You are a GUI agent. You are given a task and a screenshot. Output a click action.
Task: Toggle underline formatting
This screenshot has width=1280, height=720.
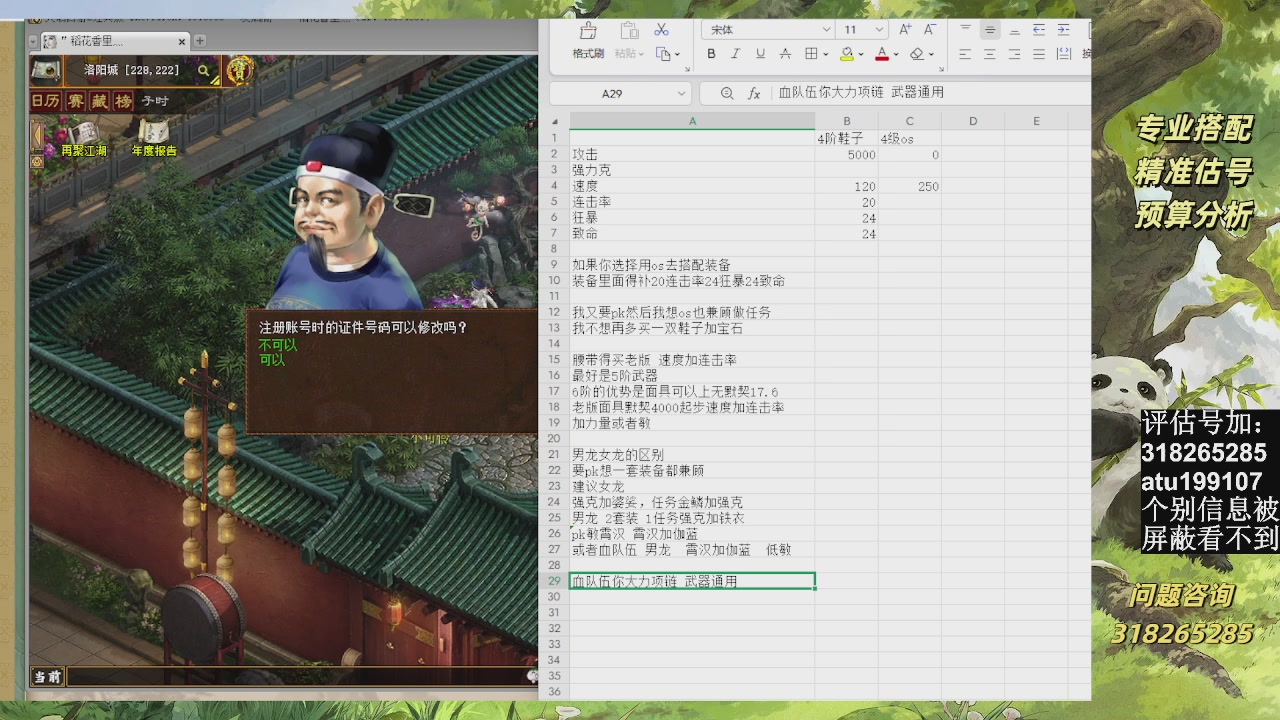[760, 54]
